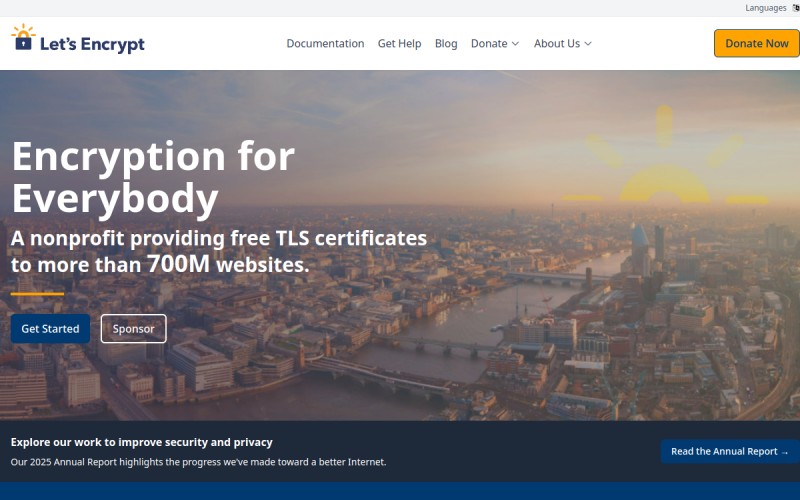Expand the About Us dropdown menu
800x500 pixels.
tap(562, 43)
